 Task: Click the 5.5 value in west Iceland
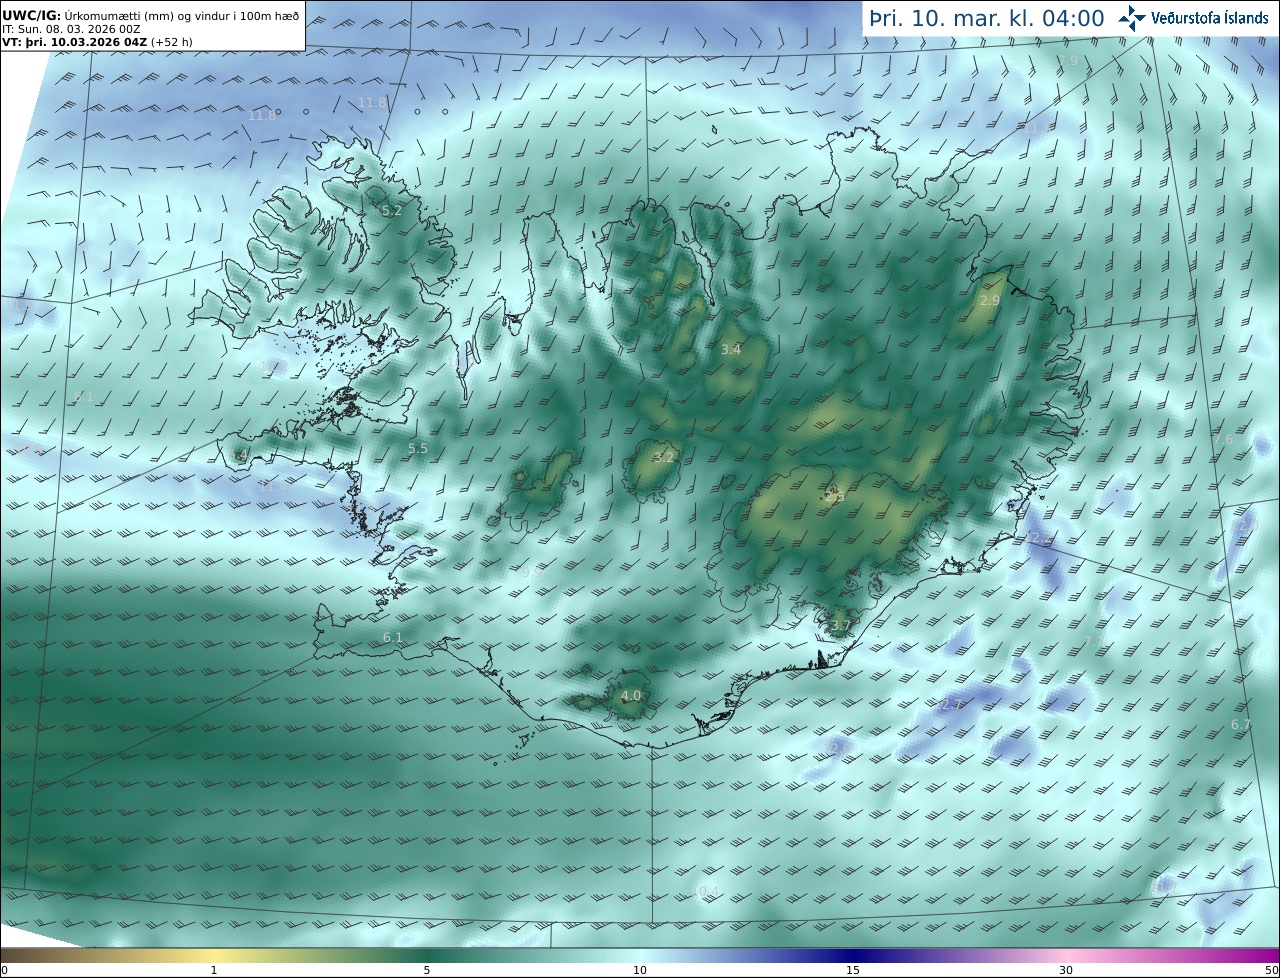[418, 449]
